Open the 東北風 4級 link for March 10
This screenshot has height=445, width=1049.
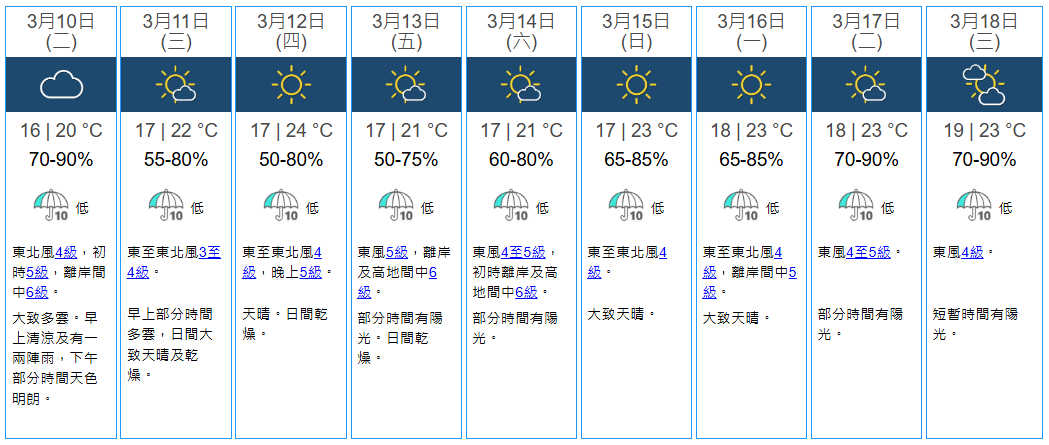point(67,252)
